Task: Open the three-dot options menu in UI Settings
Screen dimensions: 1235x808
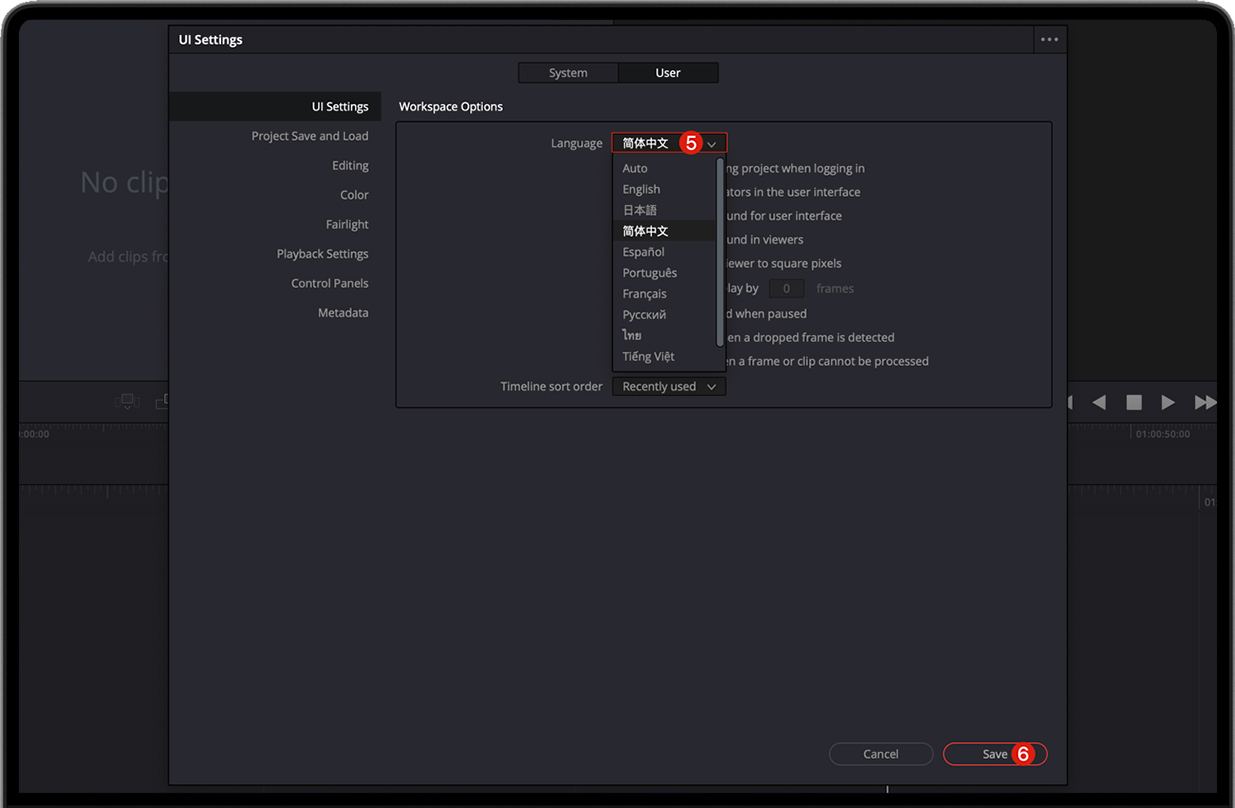Action: click(x=1049, y=40)
